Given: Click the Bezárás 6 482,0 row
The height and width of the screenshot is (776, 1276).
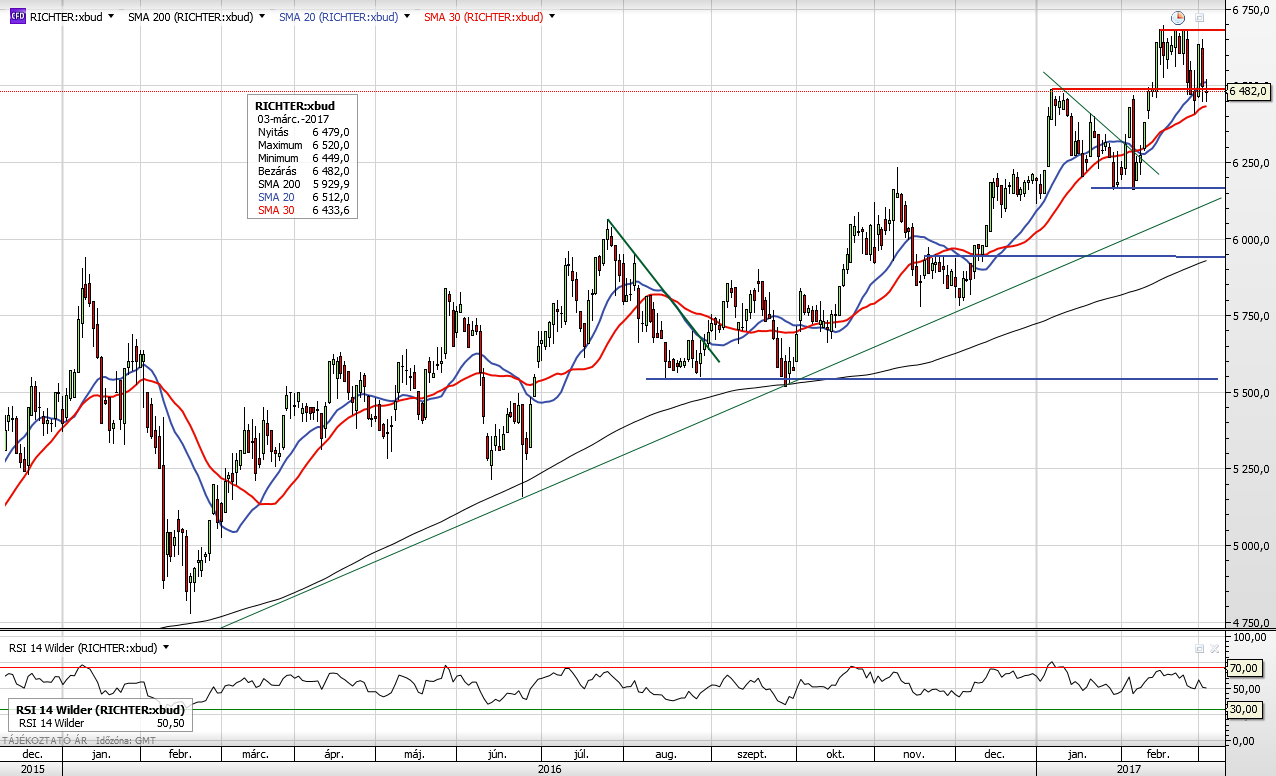Looking at the screenshot, I should tap(302, 171).
